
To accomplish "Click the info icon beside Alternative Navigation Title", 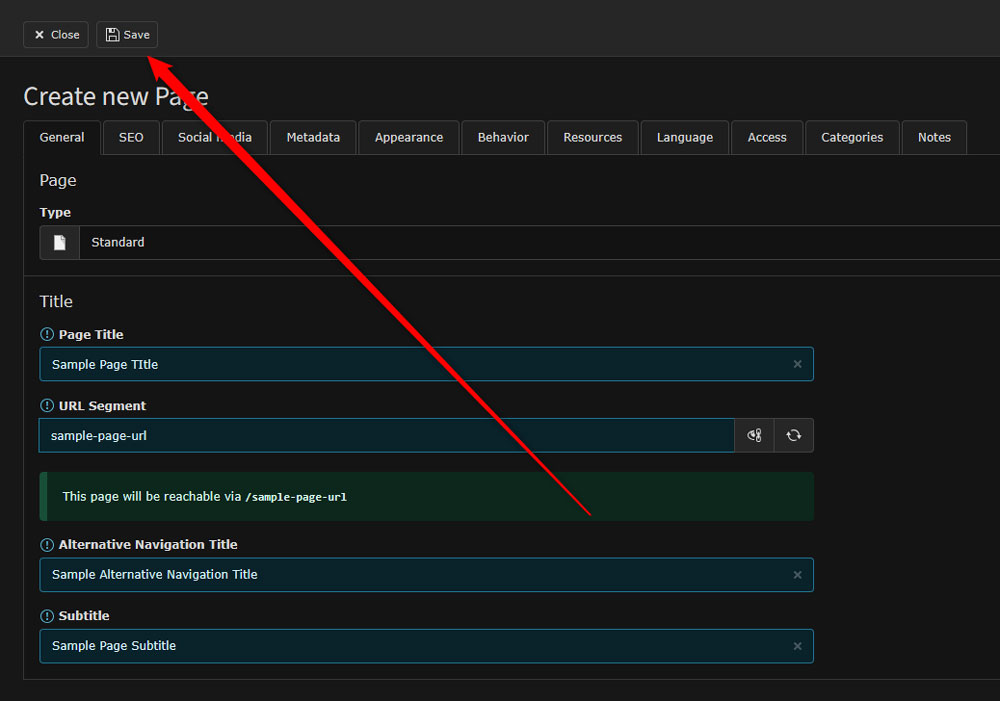I will coord(47,545).
